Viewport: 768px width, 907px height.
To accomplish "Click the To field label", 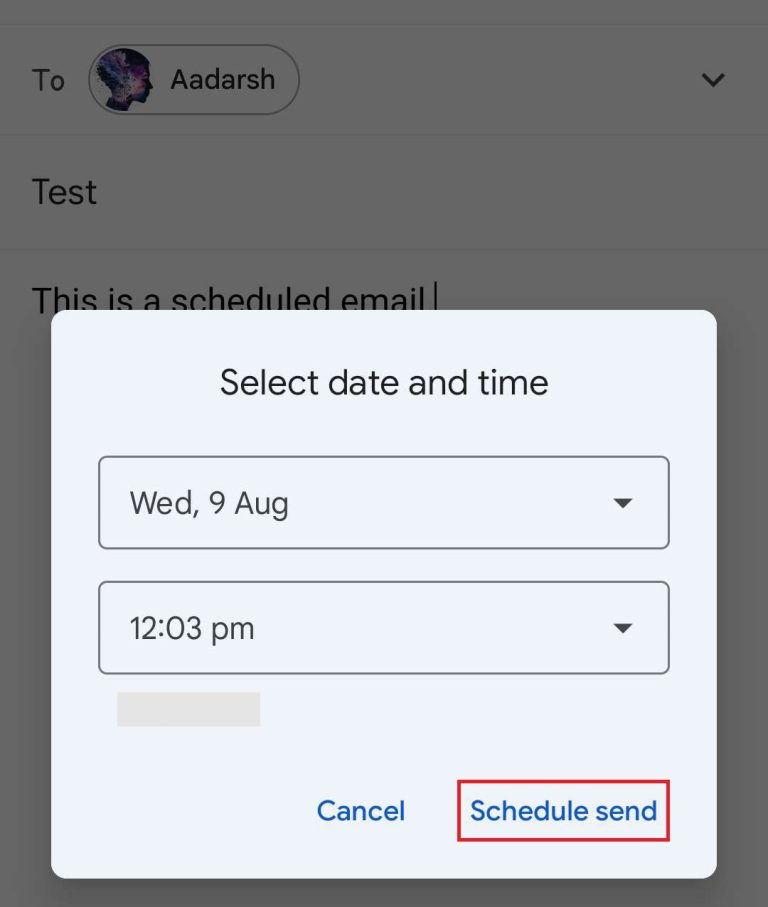I will click(x=47, y=80).
